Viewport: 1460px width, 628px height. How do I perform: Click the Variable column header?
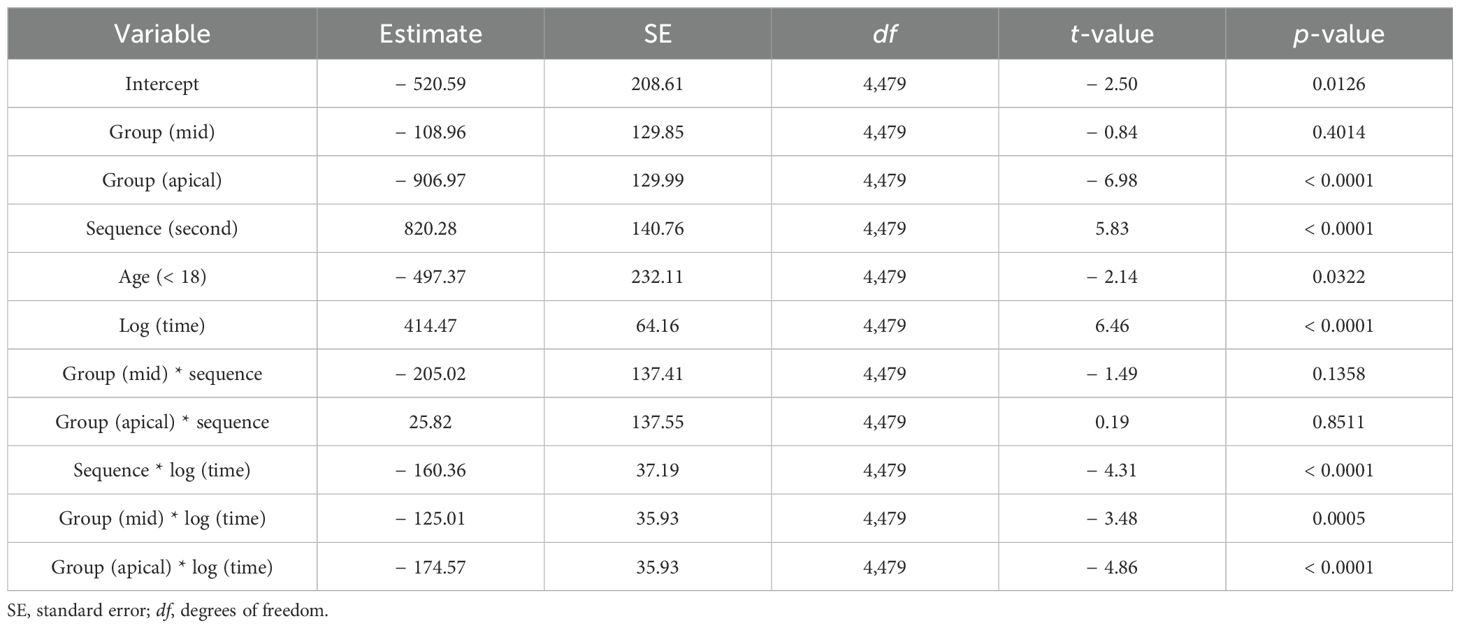(x=162, y=34)
